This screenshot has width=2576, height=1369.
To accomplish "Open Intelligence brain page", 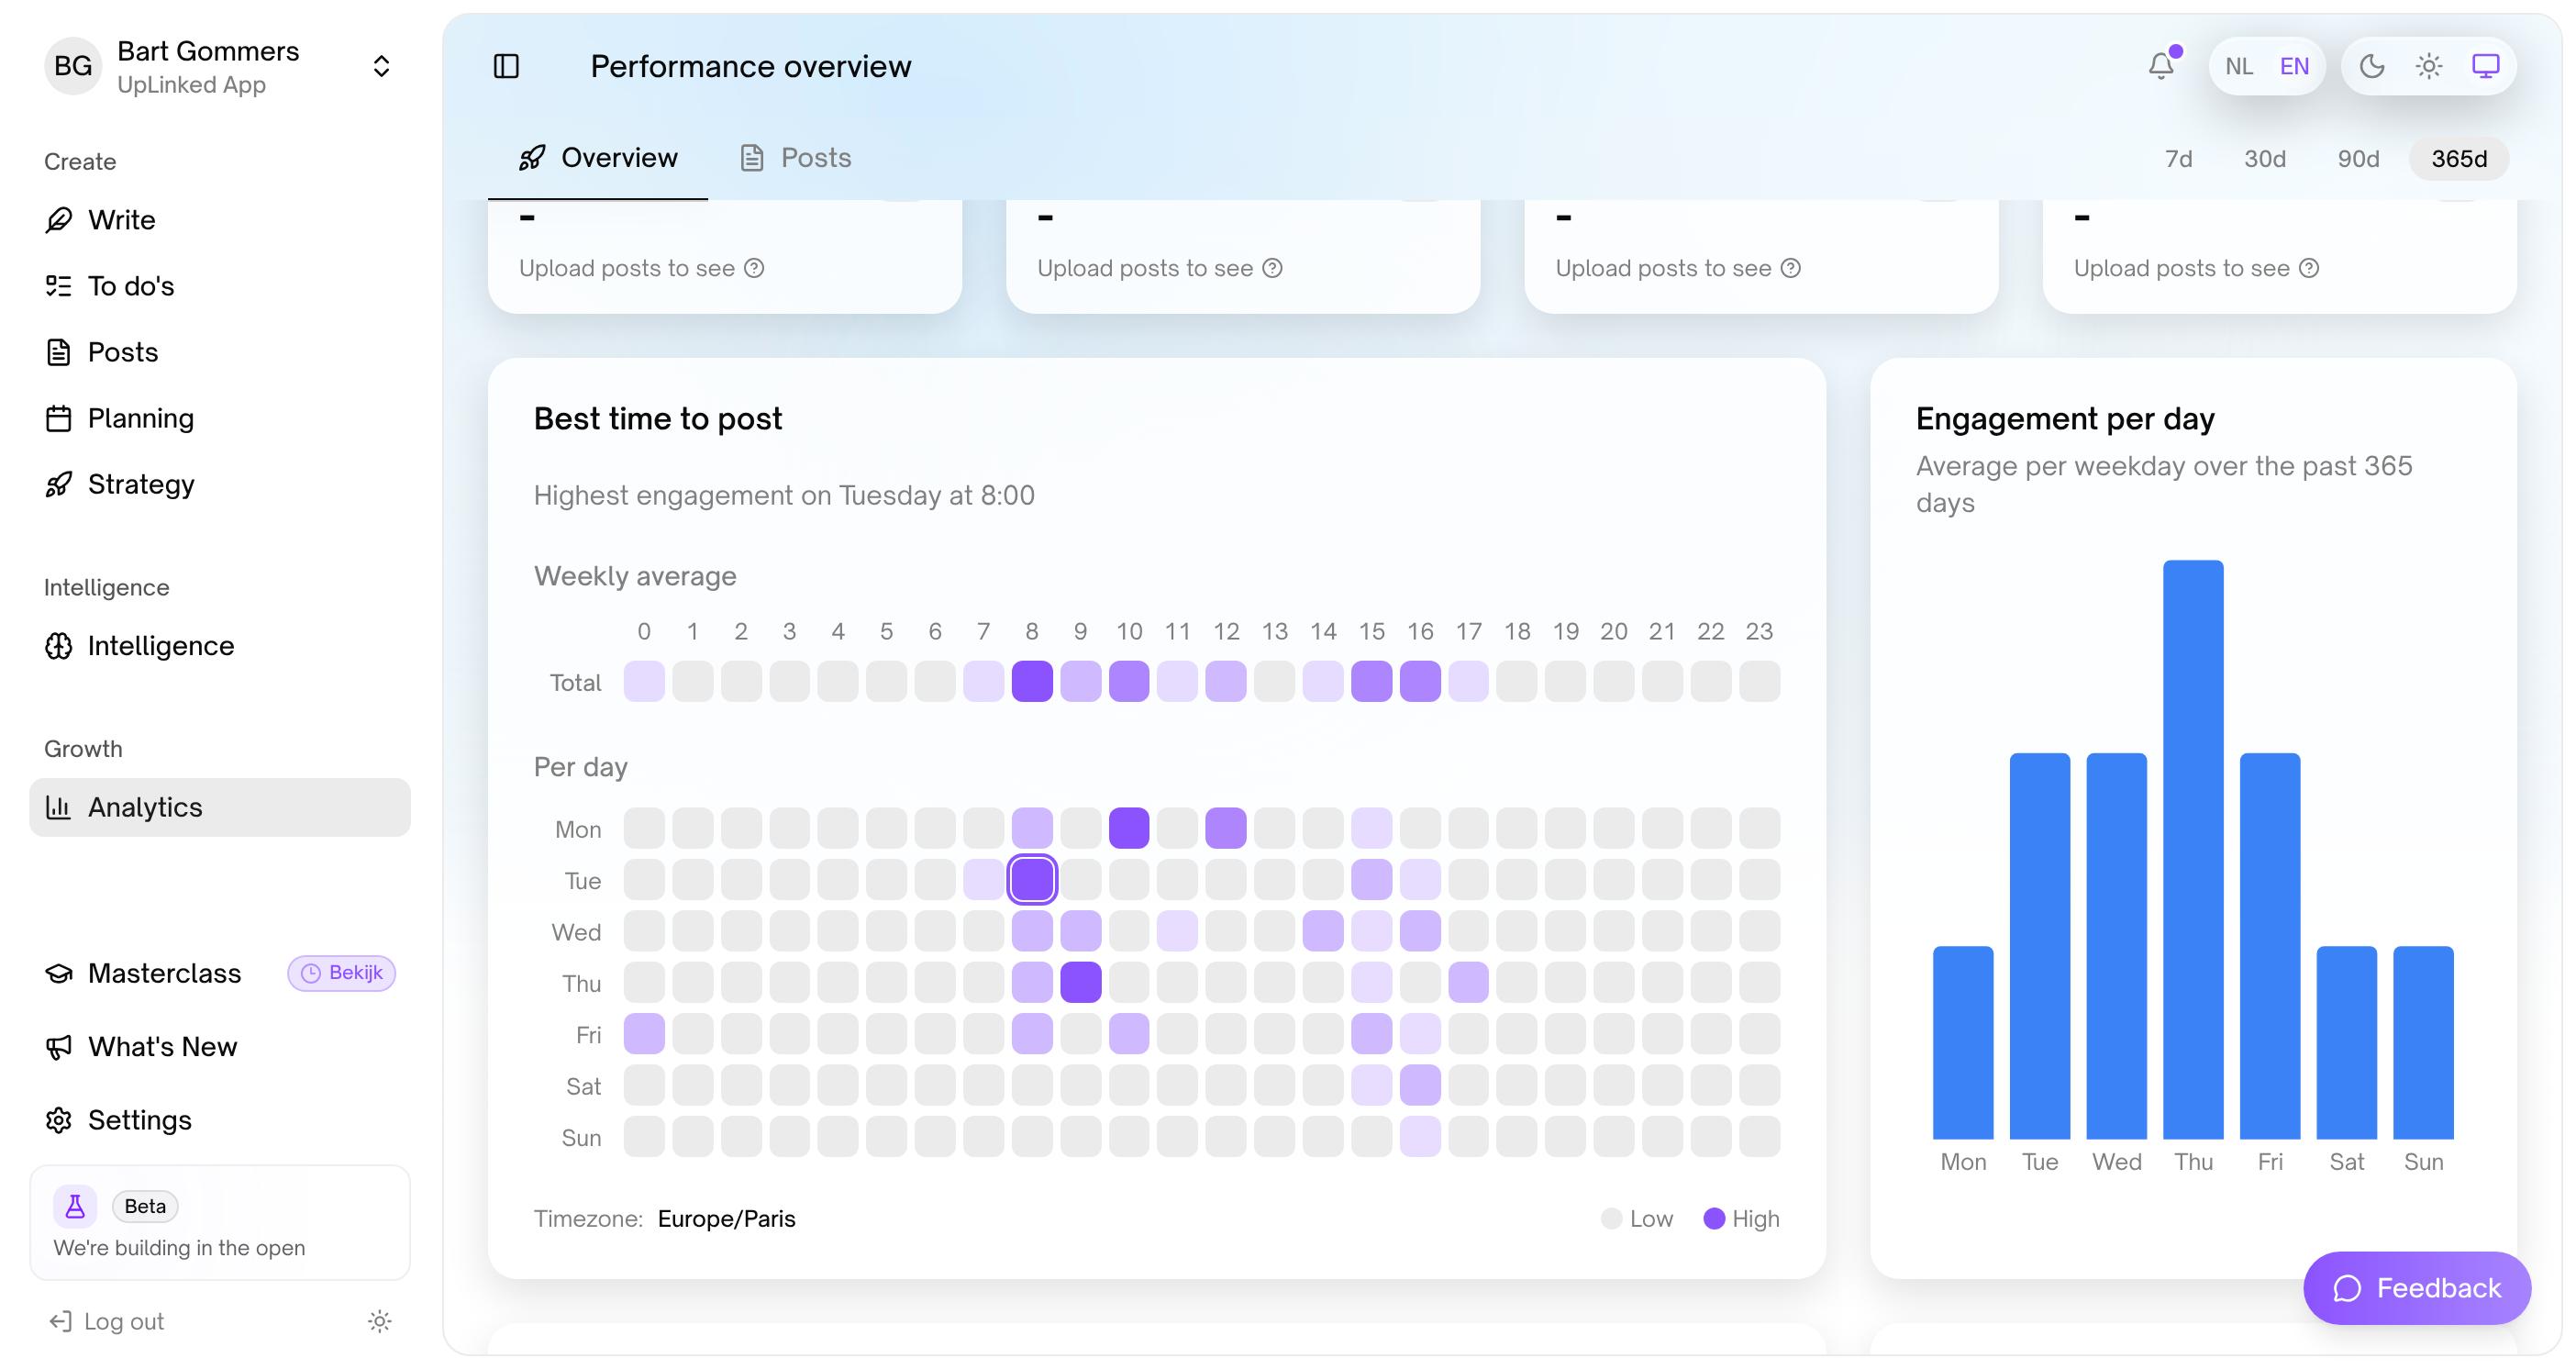I will tap(220, 646).
